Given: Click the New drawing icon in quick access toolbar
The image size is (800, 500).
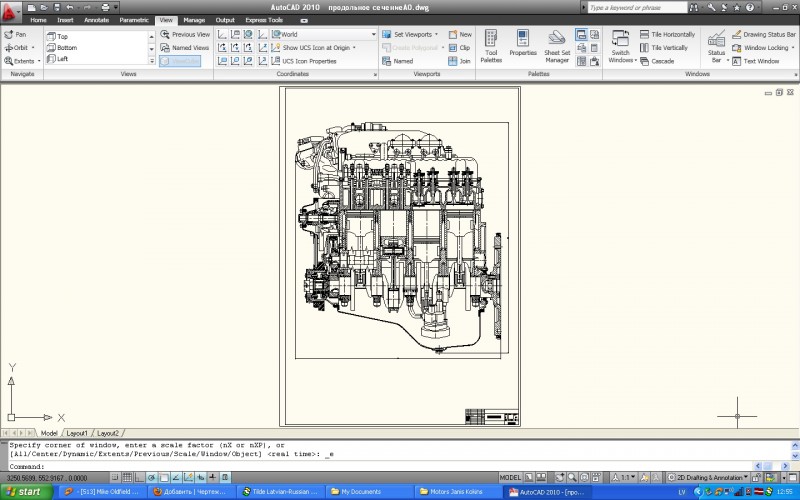Looking at the screenshot, I should [32, 8].
